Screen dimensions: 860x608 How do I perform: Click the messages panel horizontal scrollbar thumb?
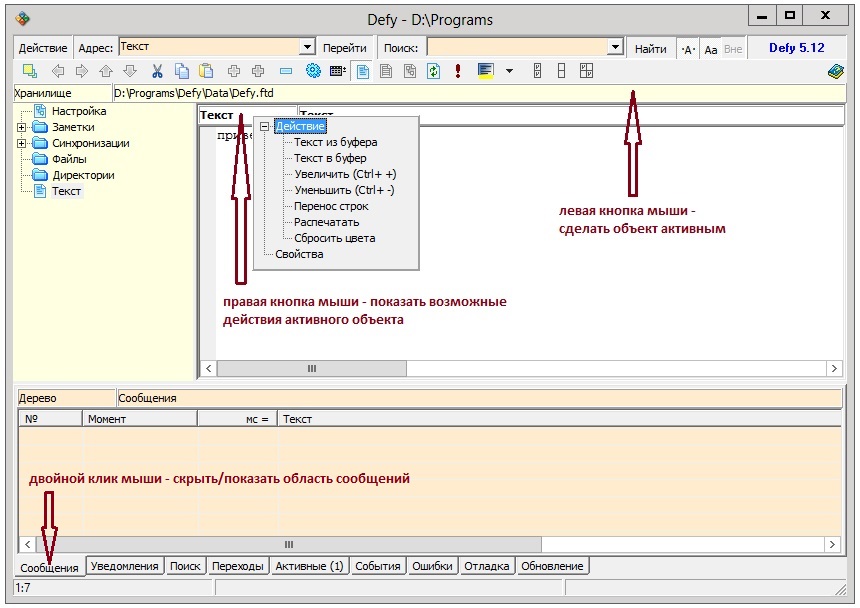tap(288, 544)
